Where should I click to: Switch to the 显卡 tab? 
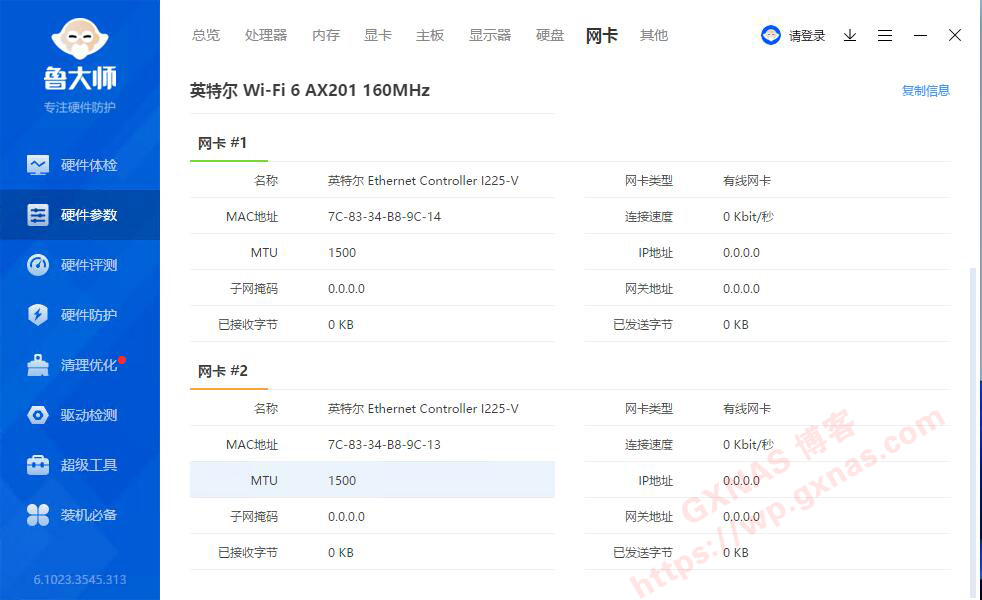(378, 35)
